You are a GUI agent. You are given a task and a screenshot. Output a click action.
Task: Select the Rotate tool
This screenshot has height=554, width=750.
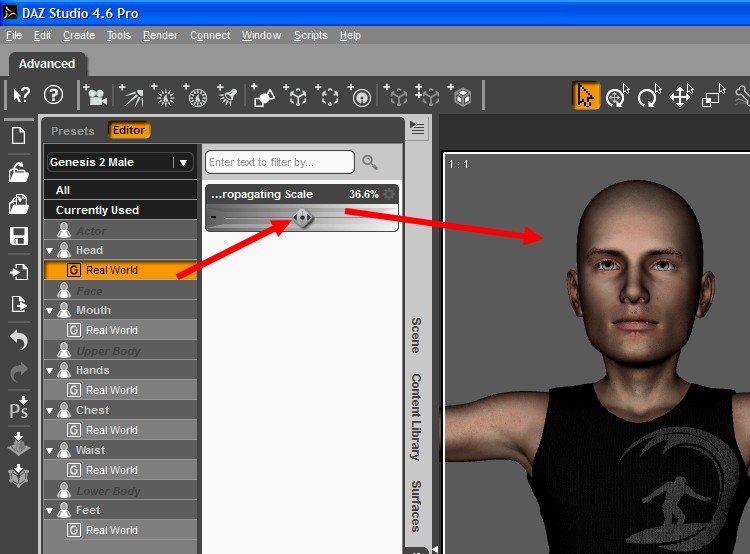[x=649, y=95]
